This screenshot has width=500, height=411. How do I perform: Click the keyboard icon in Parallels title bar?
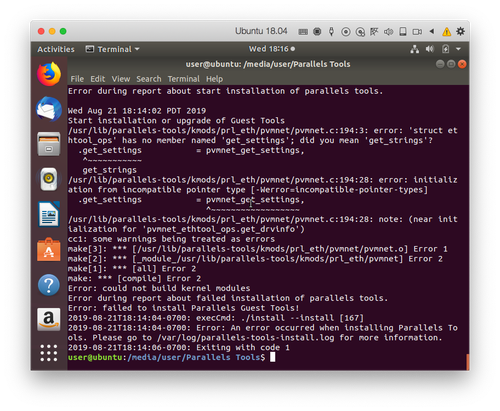coord(303,32)
